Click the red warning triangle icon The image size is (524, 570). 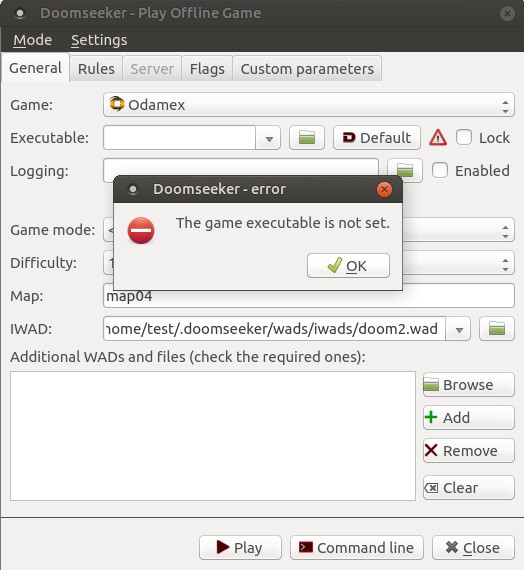click(x=437, y=138)
